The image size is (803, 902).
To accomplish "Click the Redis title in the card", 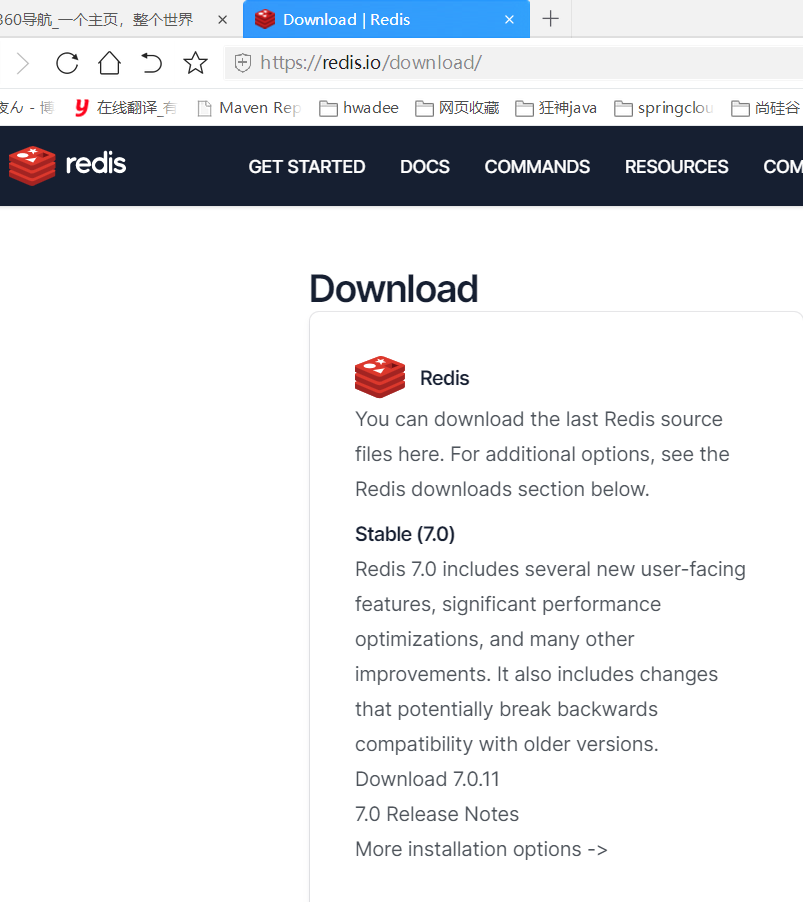I will 445,378.
